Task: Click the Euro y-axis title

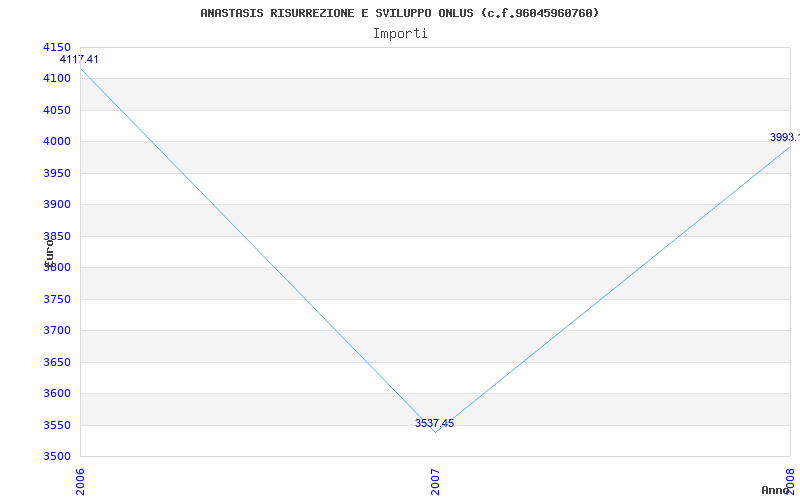Action: coord(49,253)
